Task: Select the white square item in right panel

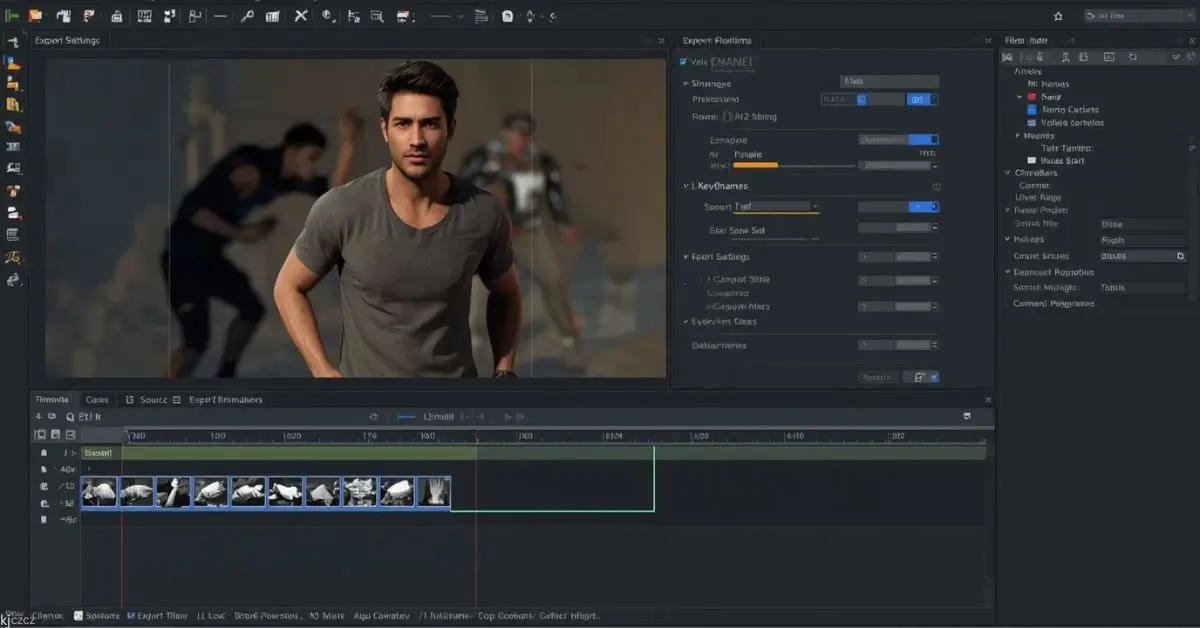Action: point(1031,160)
